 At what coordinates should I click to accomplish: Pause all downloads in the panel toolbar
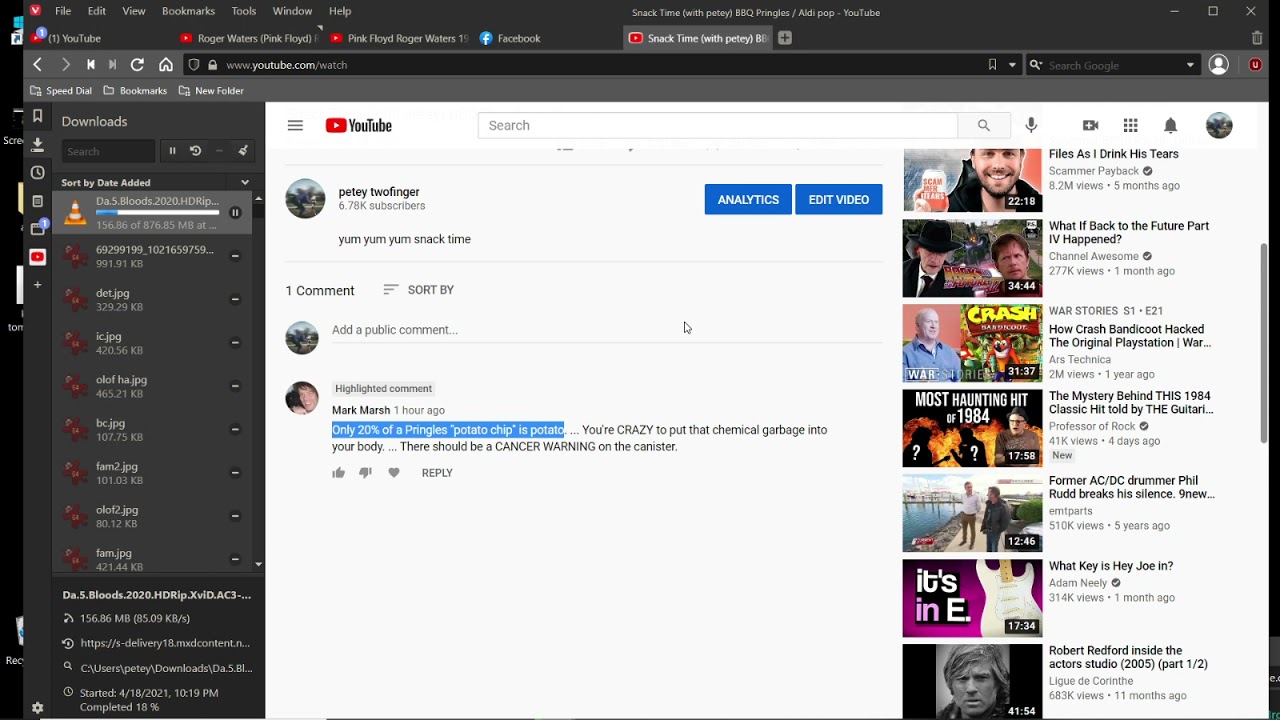click(x=172, y=151)
